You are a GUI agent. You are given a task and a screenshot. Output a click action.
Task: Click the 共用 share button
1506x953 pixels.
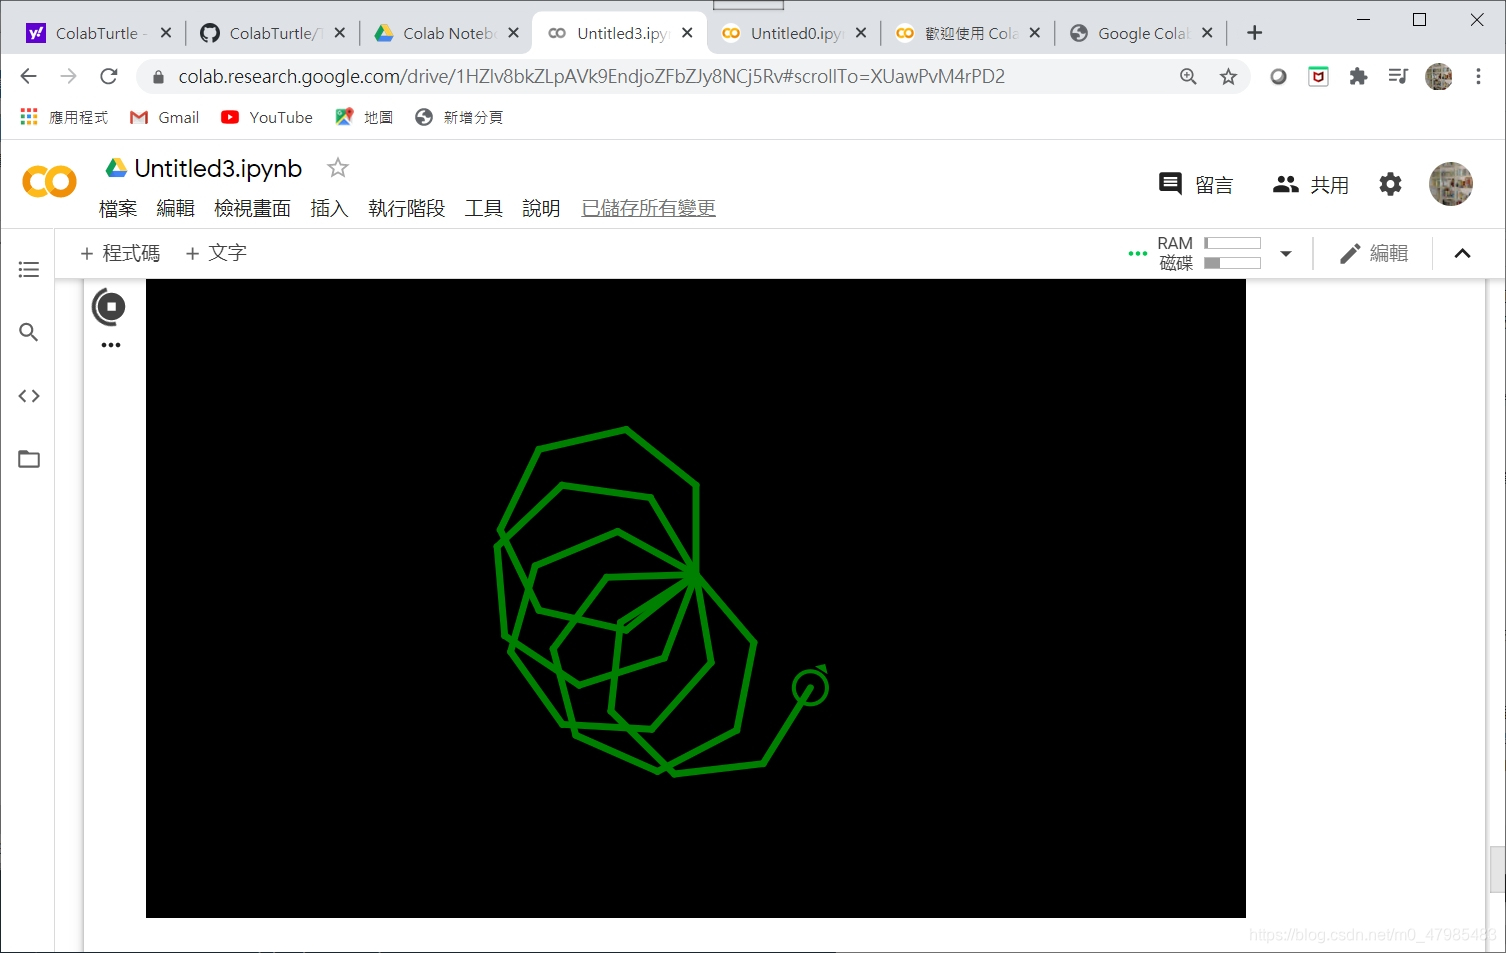click(1310, 184)
